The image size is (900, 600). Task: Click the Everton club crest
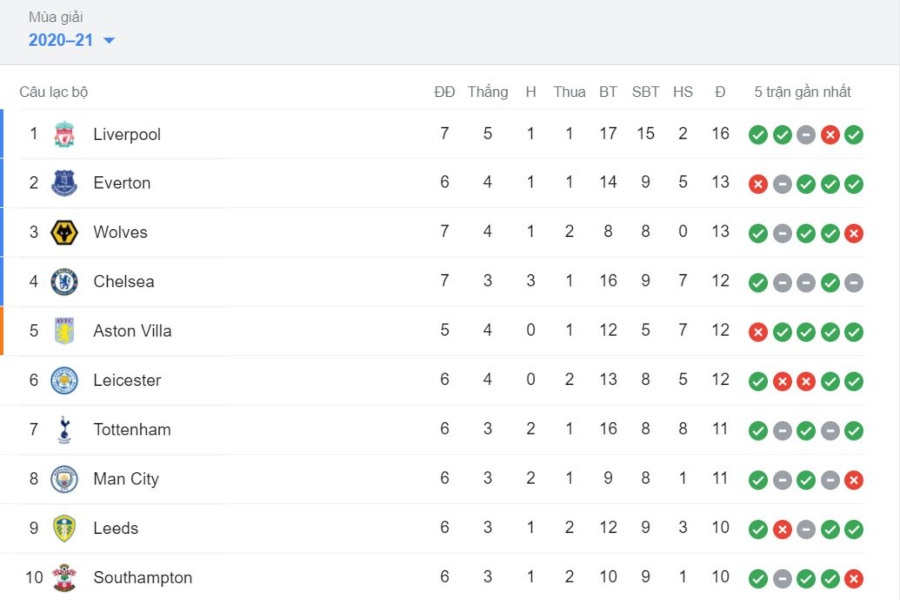[65, 183]
